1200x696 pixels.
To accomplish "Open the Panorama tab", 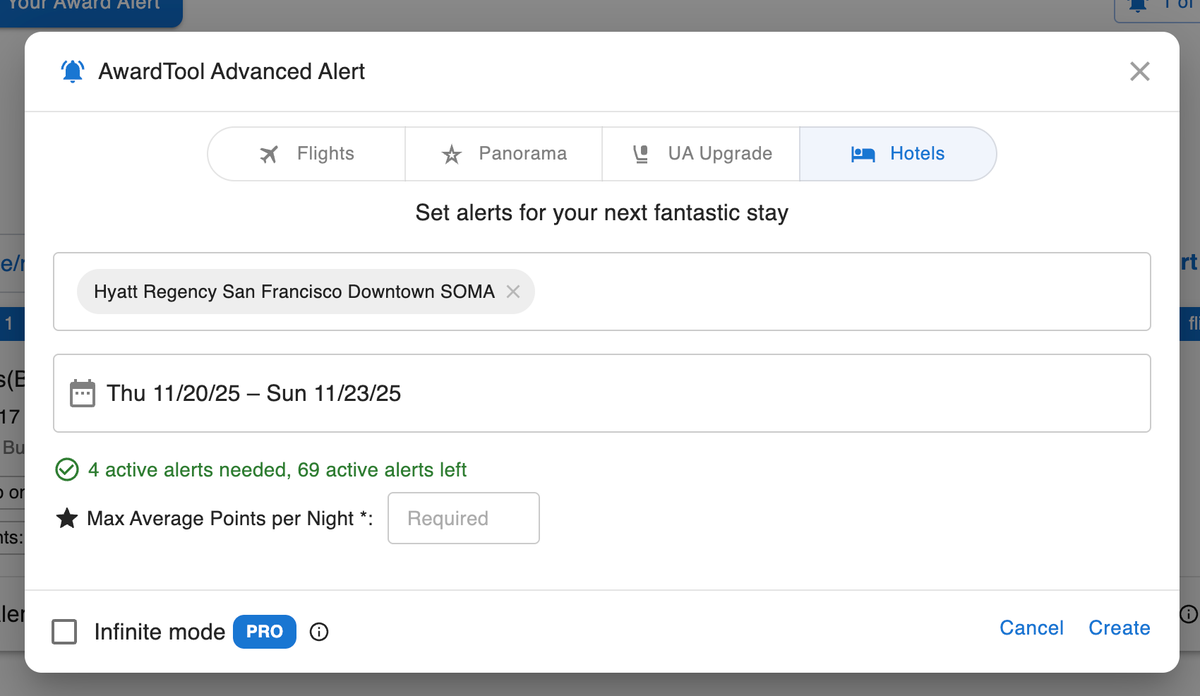I will pos(503,154).
